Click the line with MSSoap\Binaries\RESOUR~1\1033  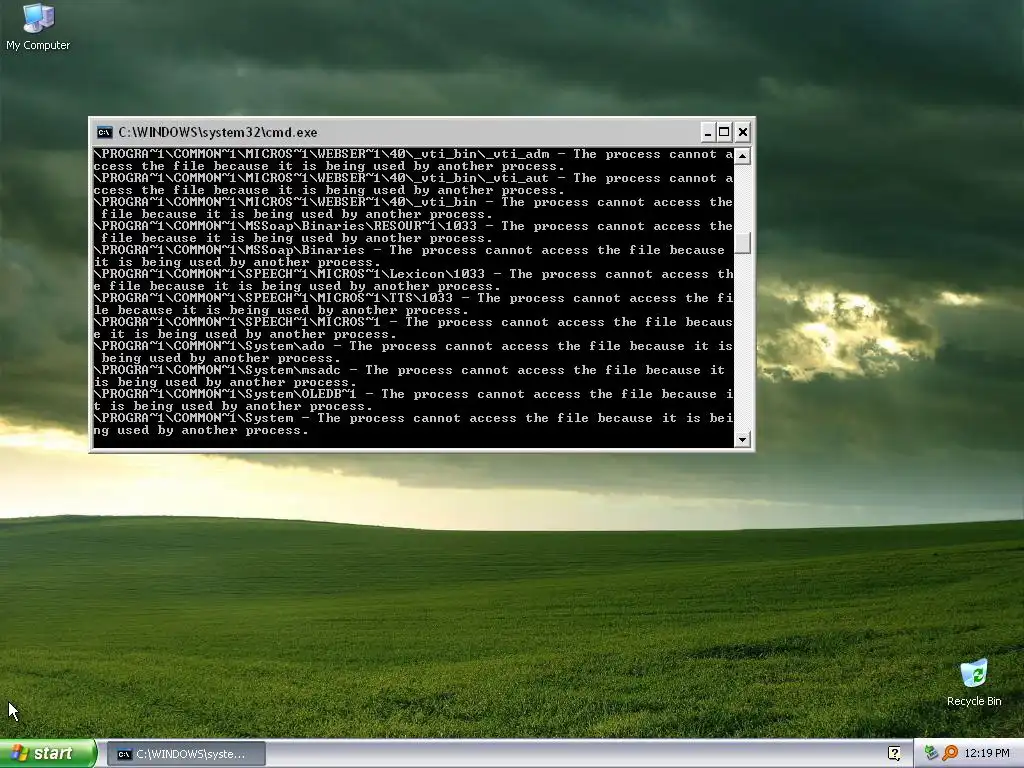[413, 227]
